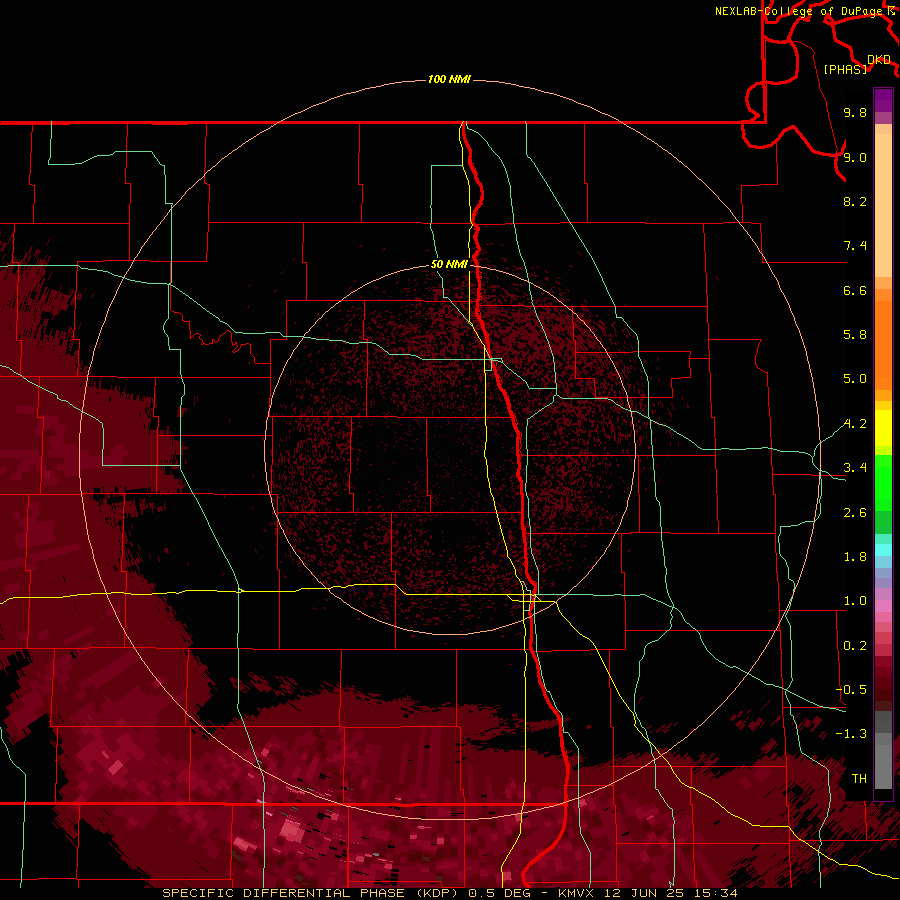Image resolution: width=900 pixels, height=900 pixels.
Task: Click the 8.2 scale value
Action: [855, 201]
